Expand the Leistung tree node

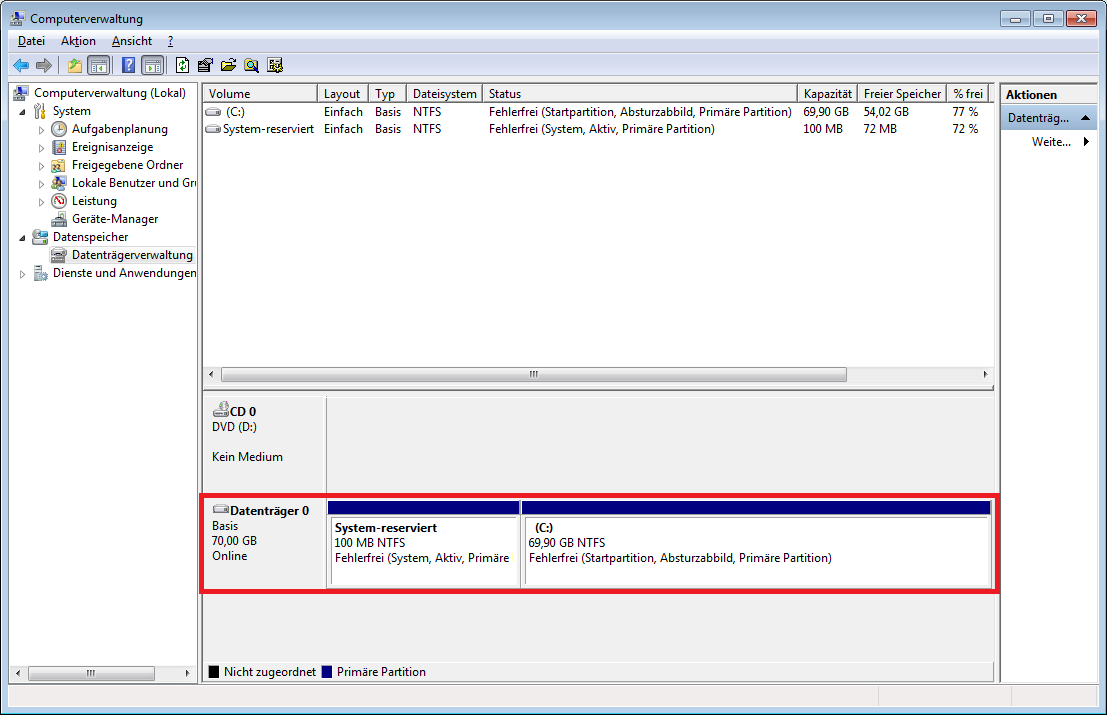click(41, 202)
